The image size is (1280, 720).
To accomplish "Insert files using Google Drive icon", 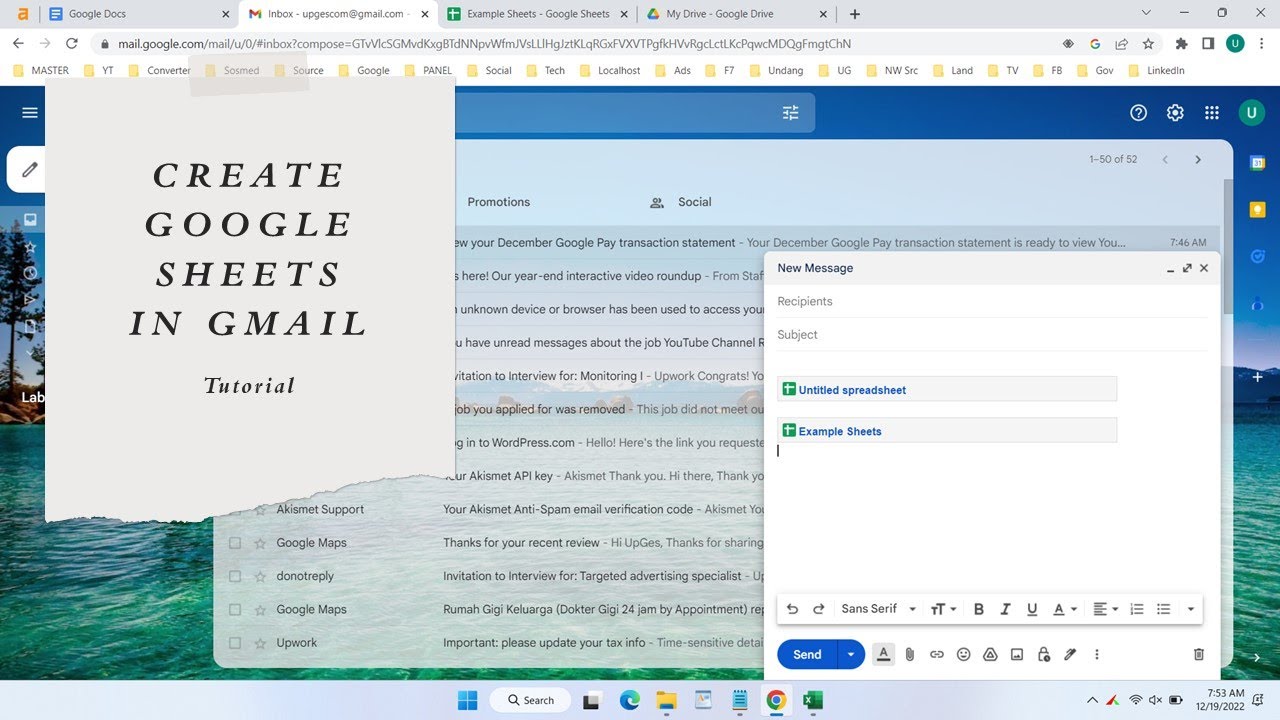I will (990, 654).
